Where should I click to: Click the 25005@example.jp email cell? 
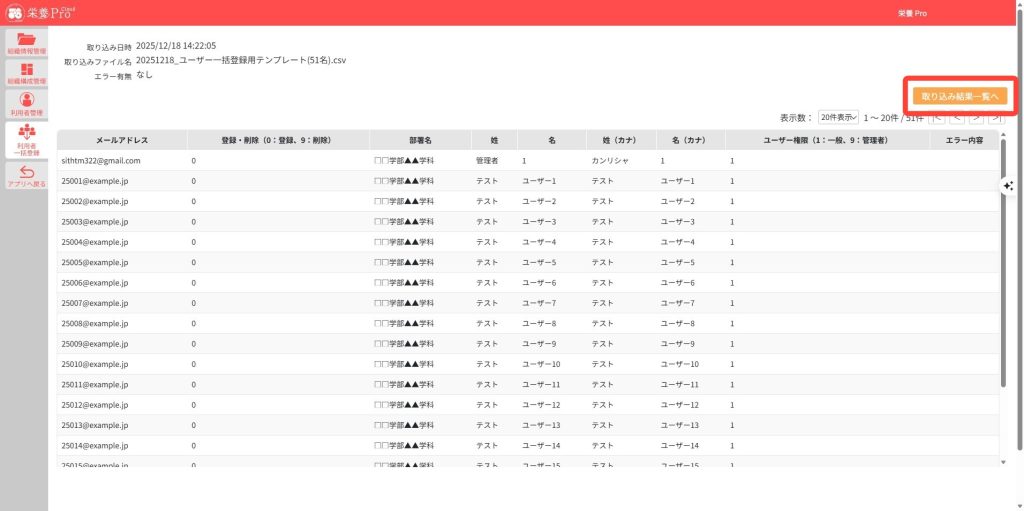(x=95, y=262)
